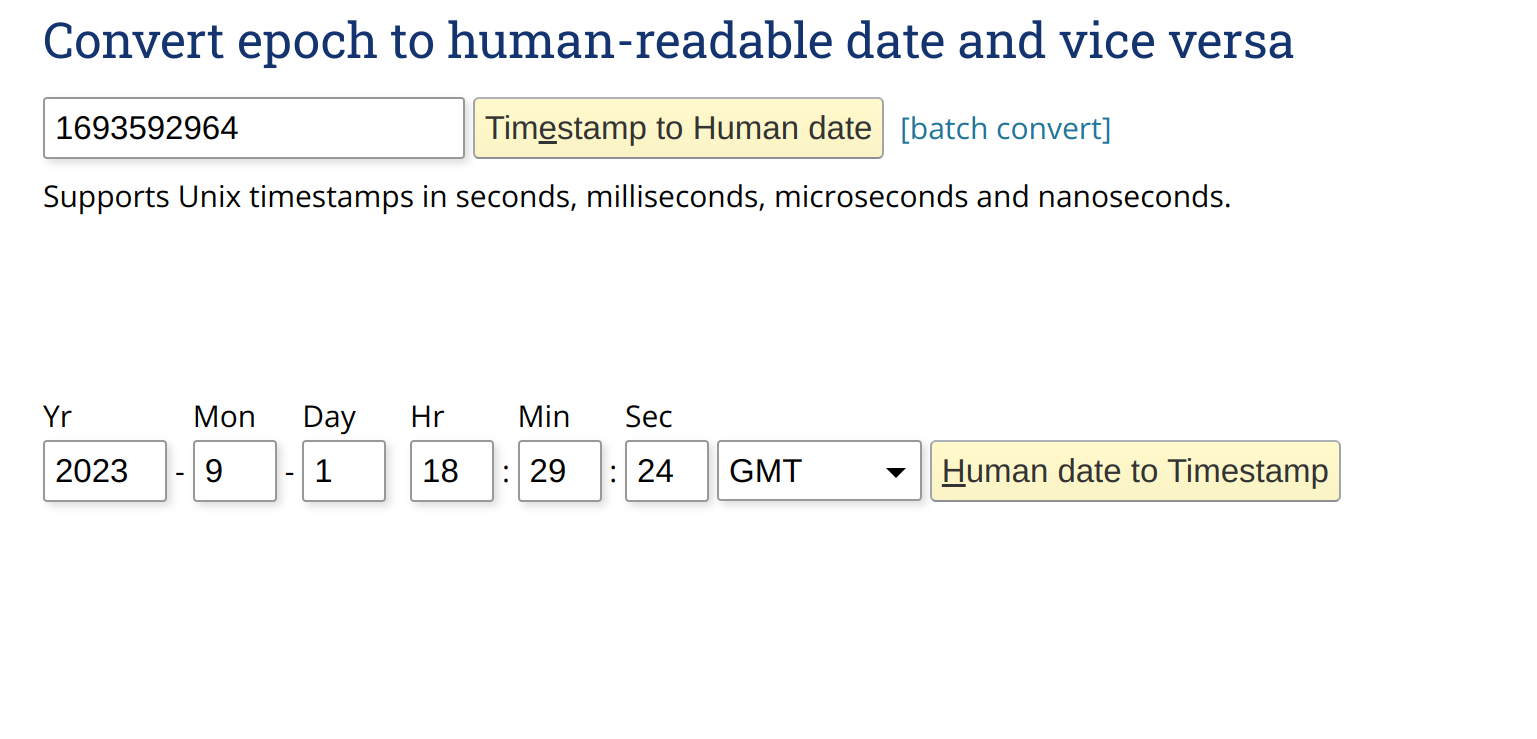
Task: Click the day field showing 1
Action: tap(343, 470)
